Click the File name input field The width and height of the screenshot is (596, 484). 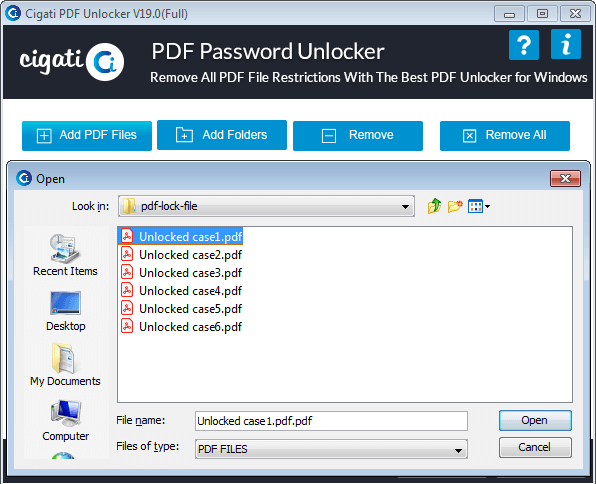(331, 421)
